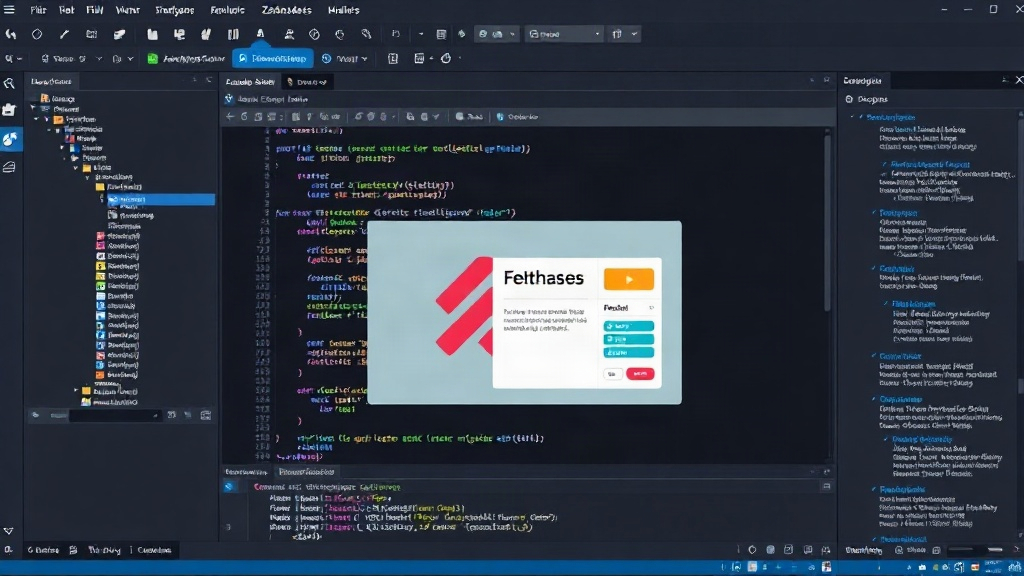Collapse the topmost section in right panel
The image size is (1024, 576).
click(852, 117)
